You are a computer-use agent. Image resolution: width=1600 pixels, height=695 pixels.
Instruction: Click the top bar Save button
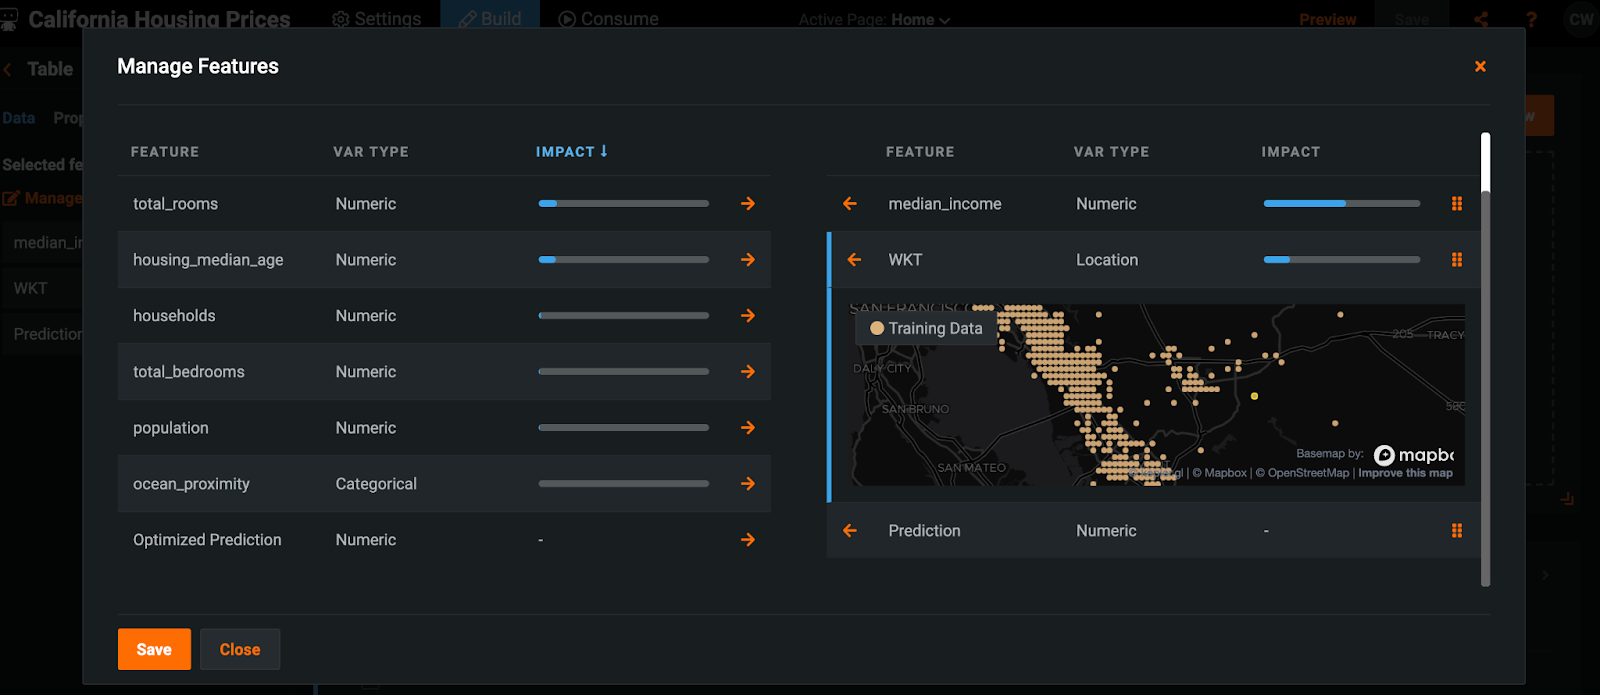coord(1411,19)
